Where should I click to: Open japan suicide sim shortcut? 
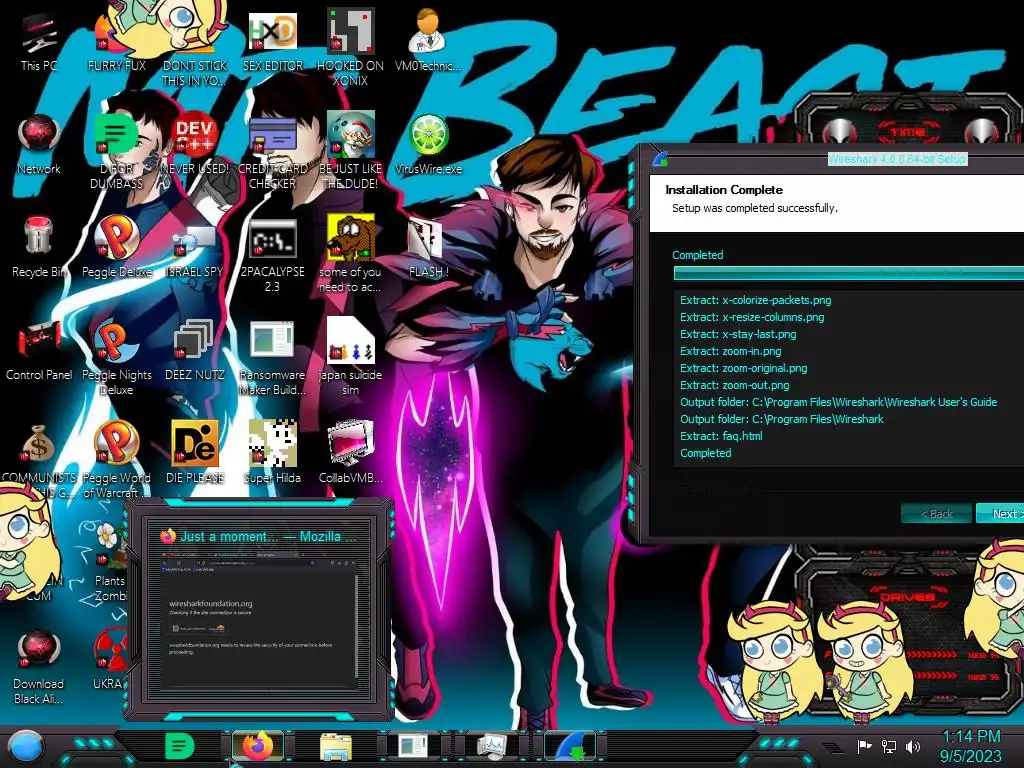[351, 357]
